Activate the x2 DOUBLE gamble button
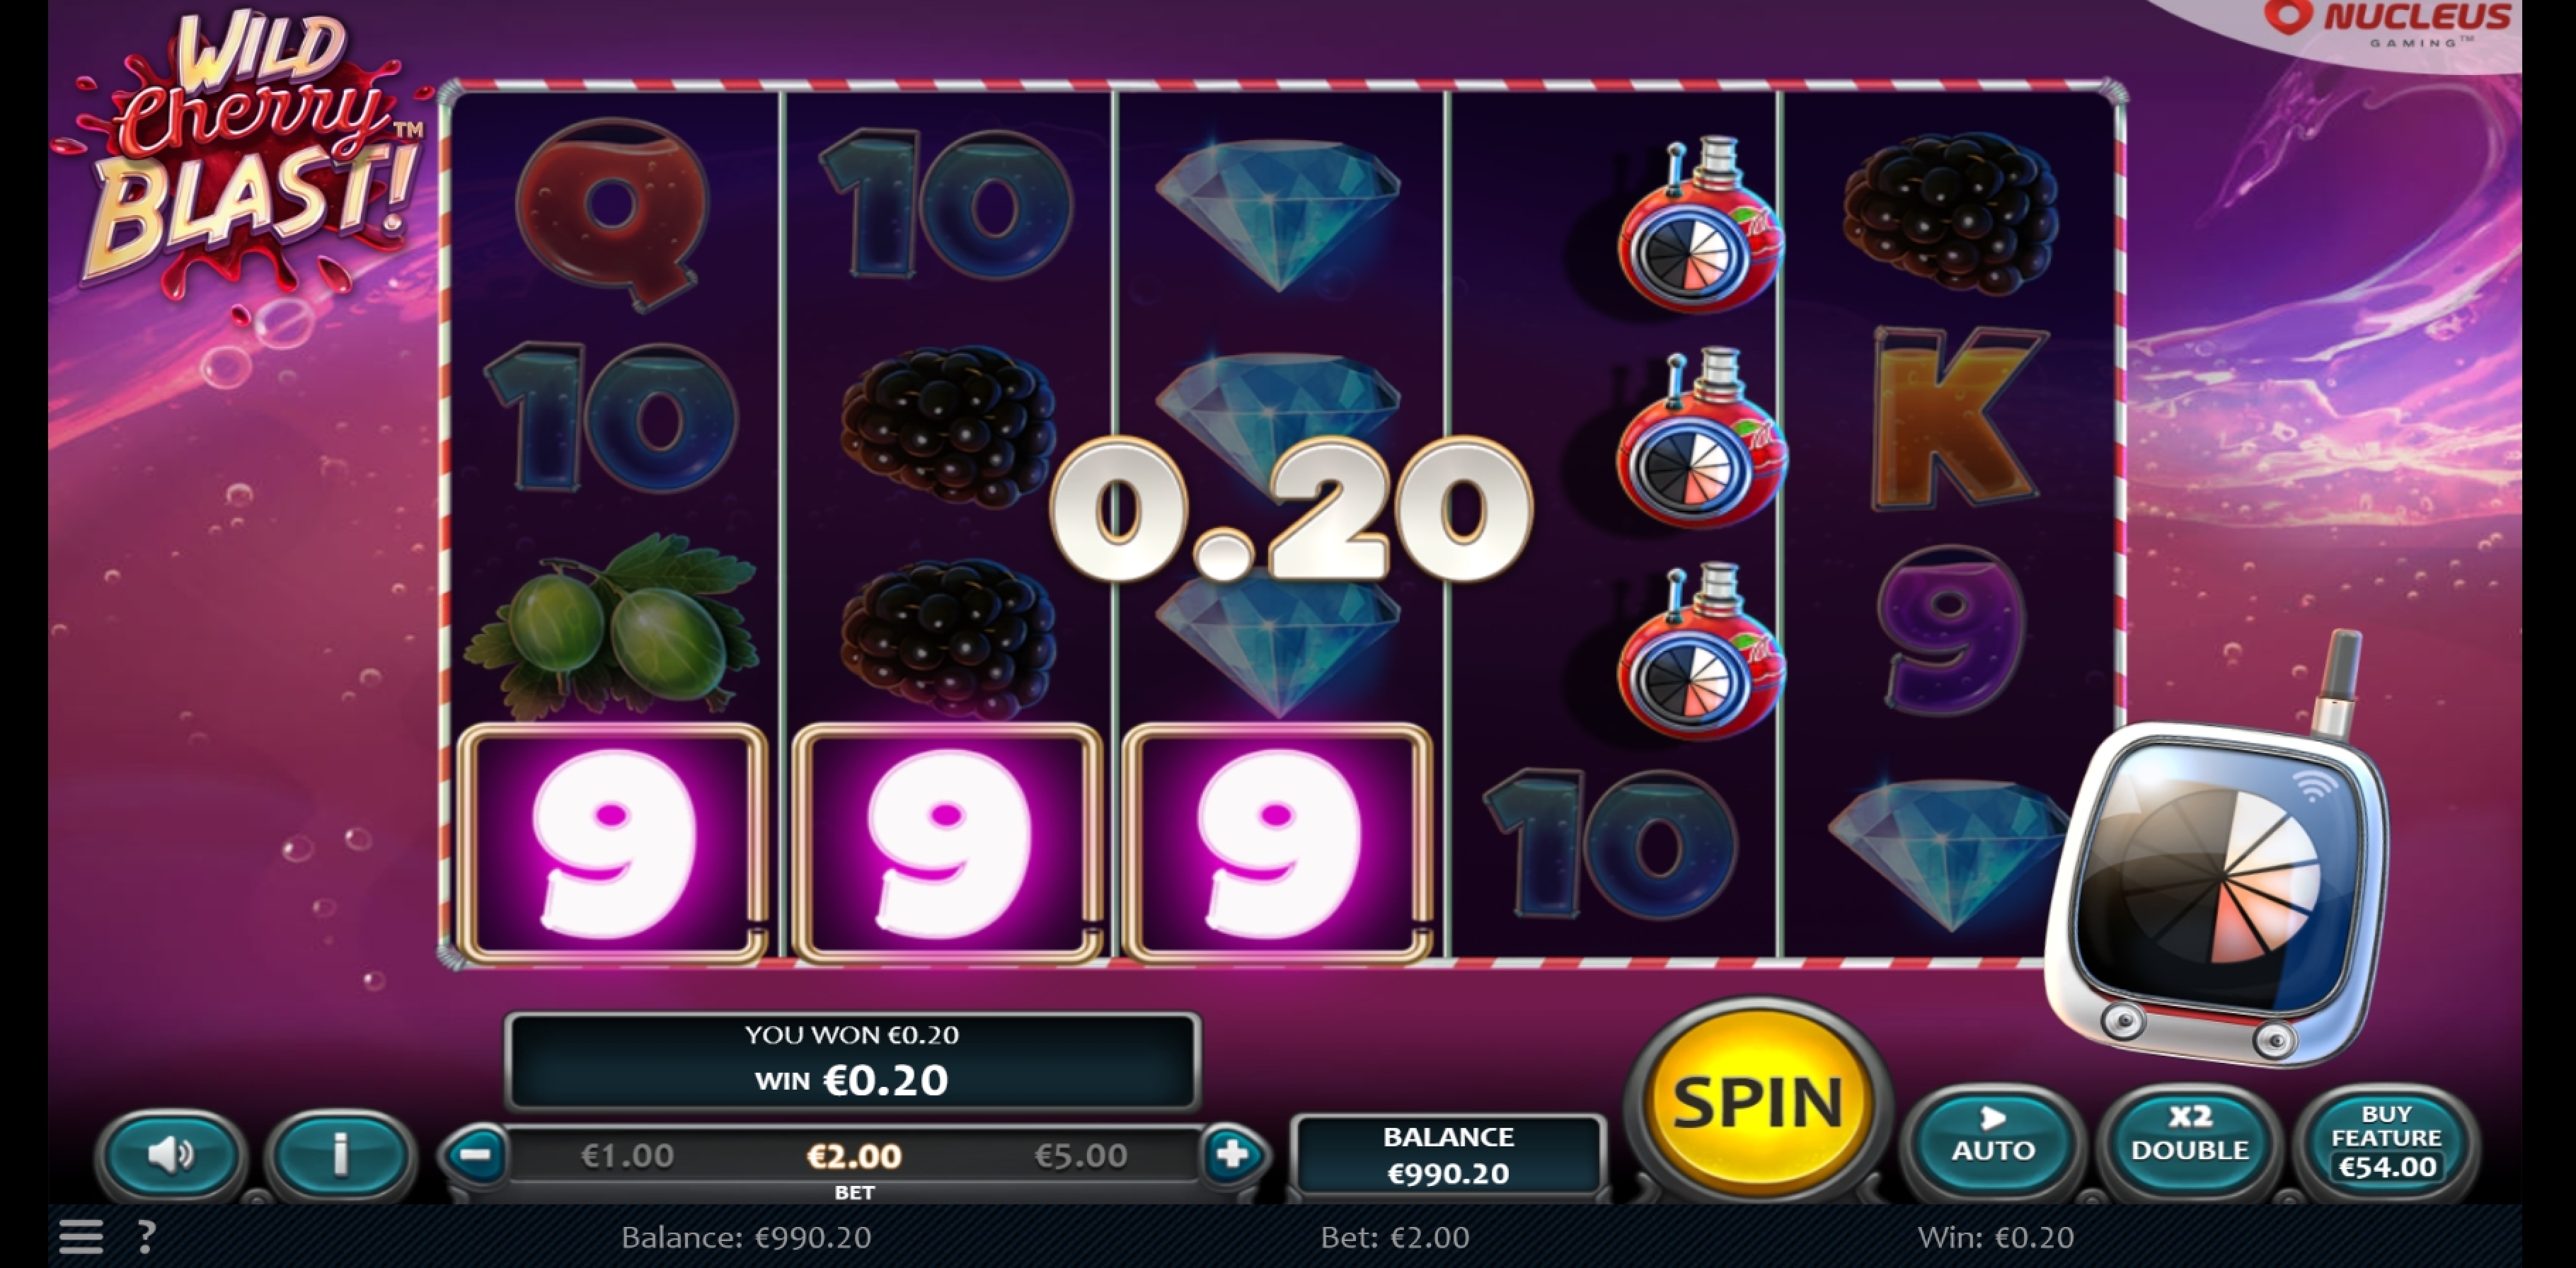Viewport: 2576px width, 1268px height. tap(2189, 1138)
